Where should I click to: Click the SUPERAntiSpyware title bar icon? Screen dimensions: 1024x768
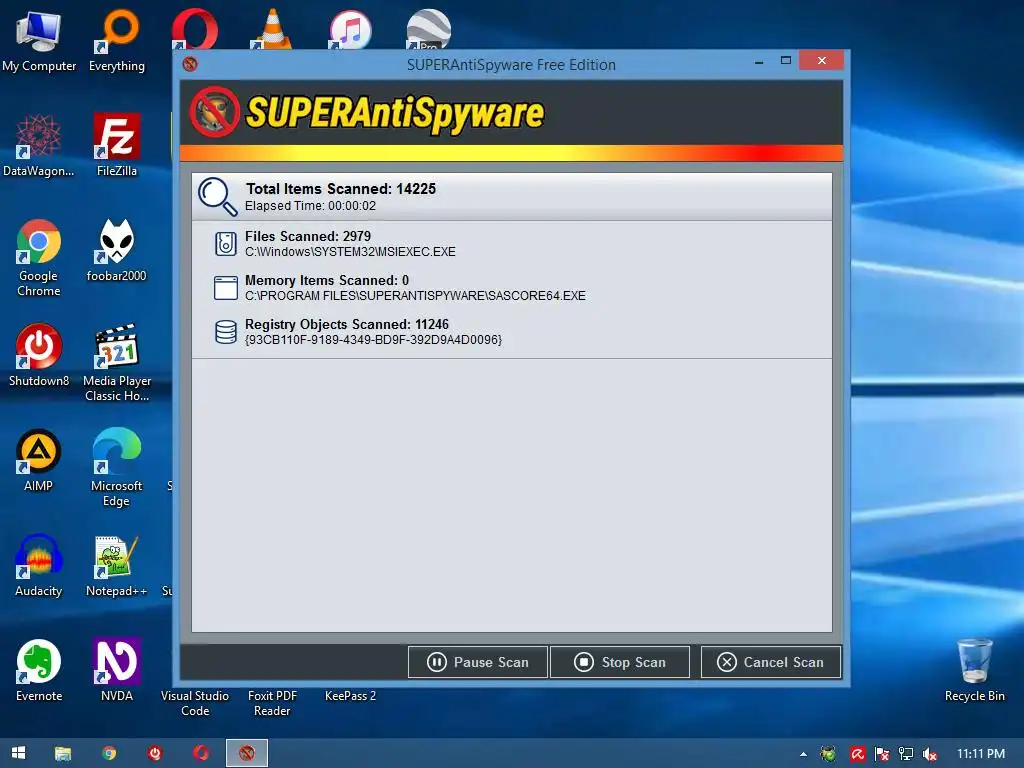190,64
